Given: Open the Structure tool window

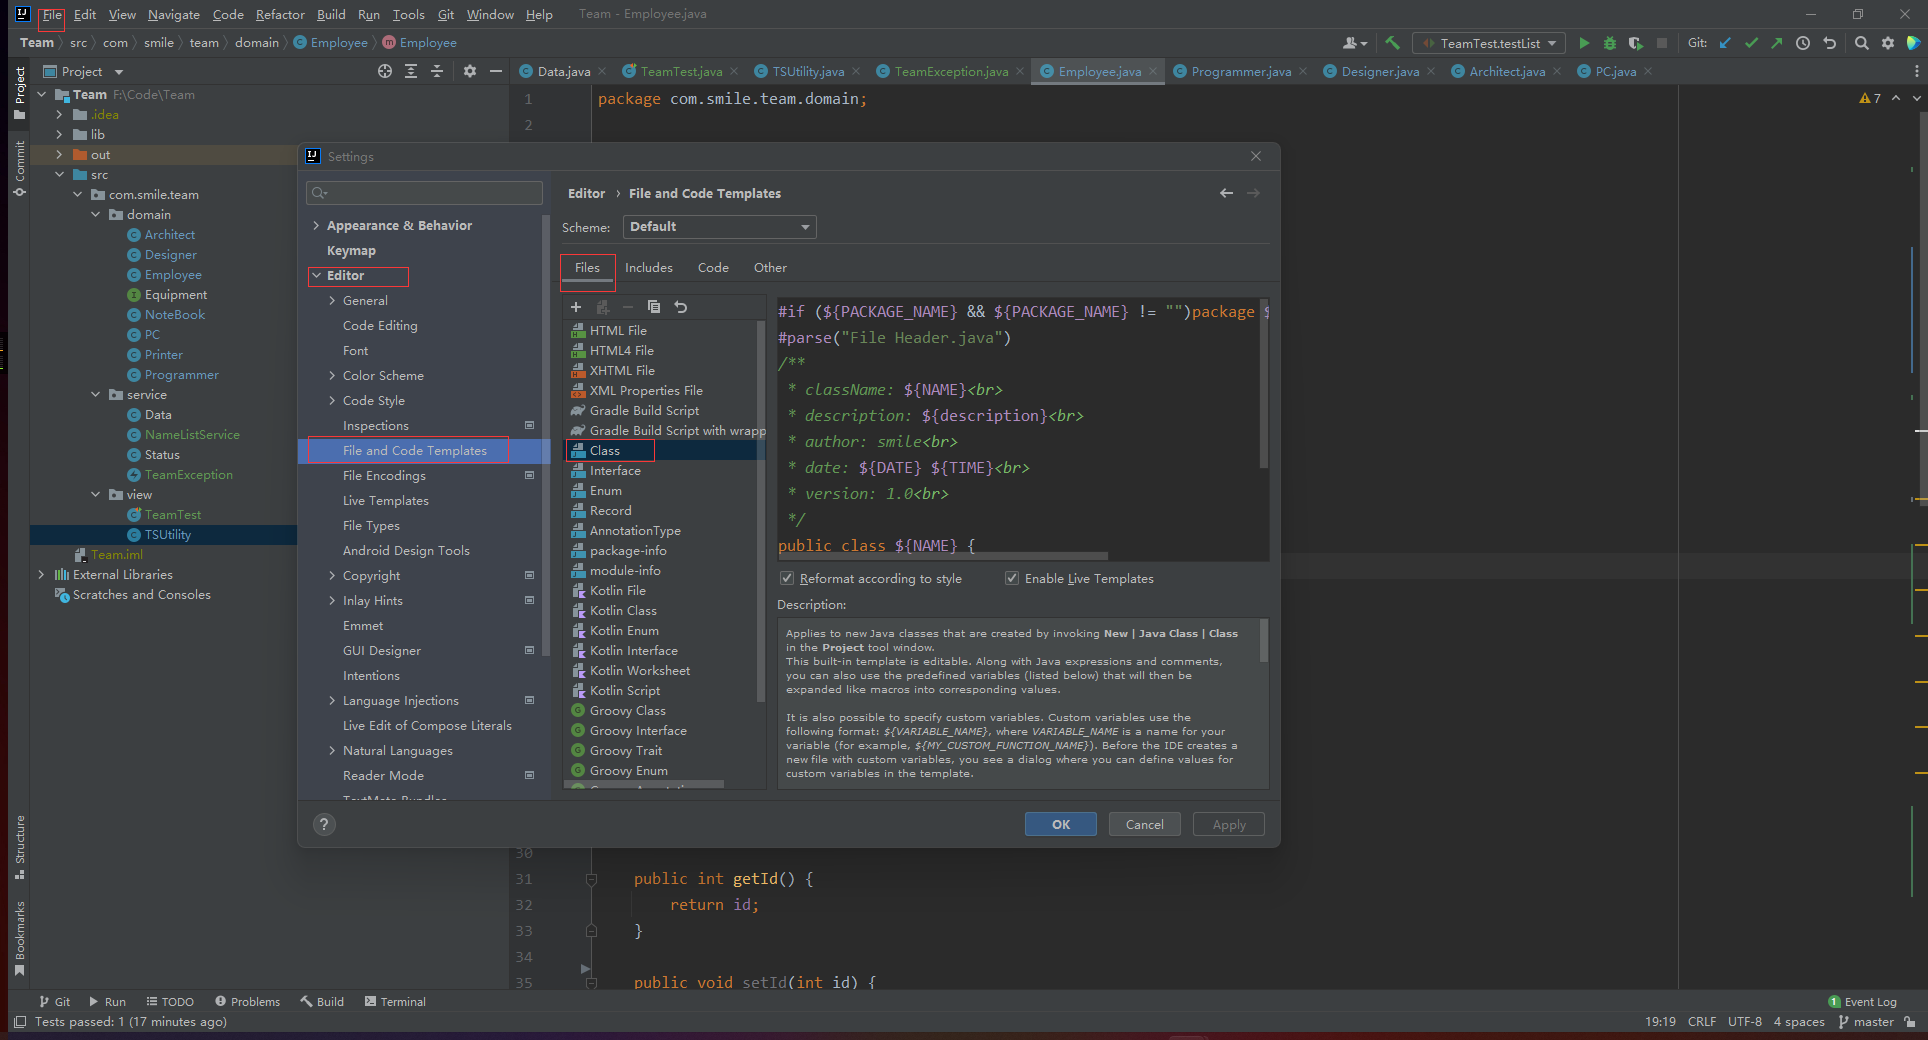Looking at the screenshot, I should [x=19, y=846].
